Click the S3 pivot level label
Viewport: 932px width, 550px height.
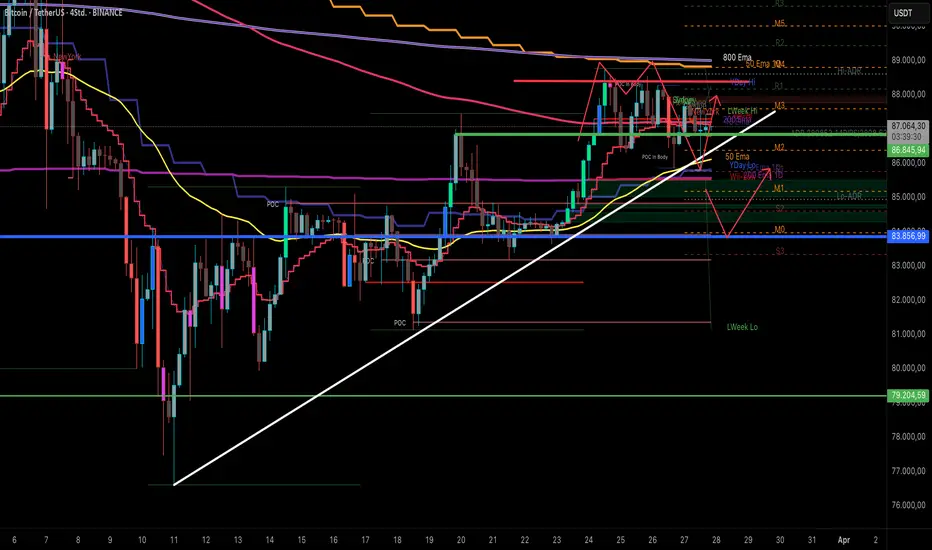pos(780,252)
